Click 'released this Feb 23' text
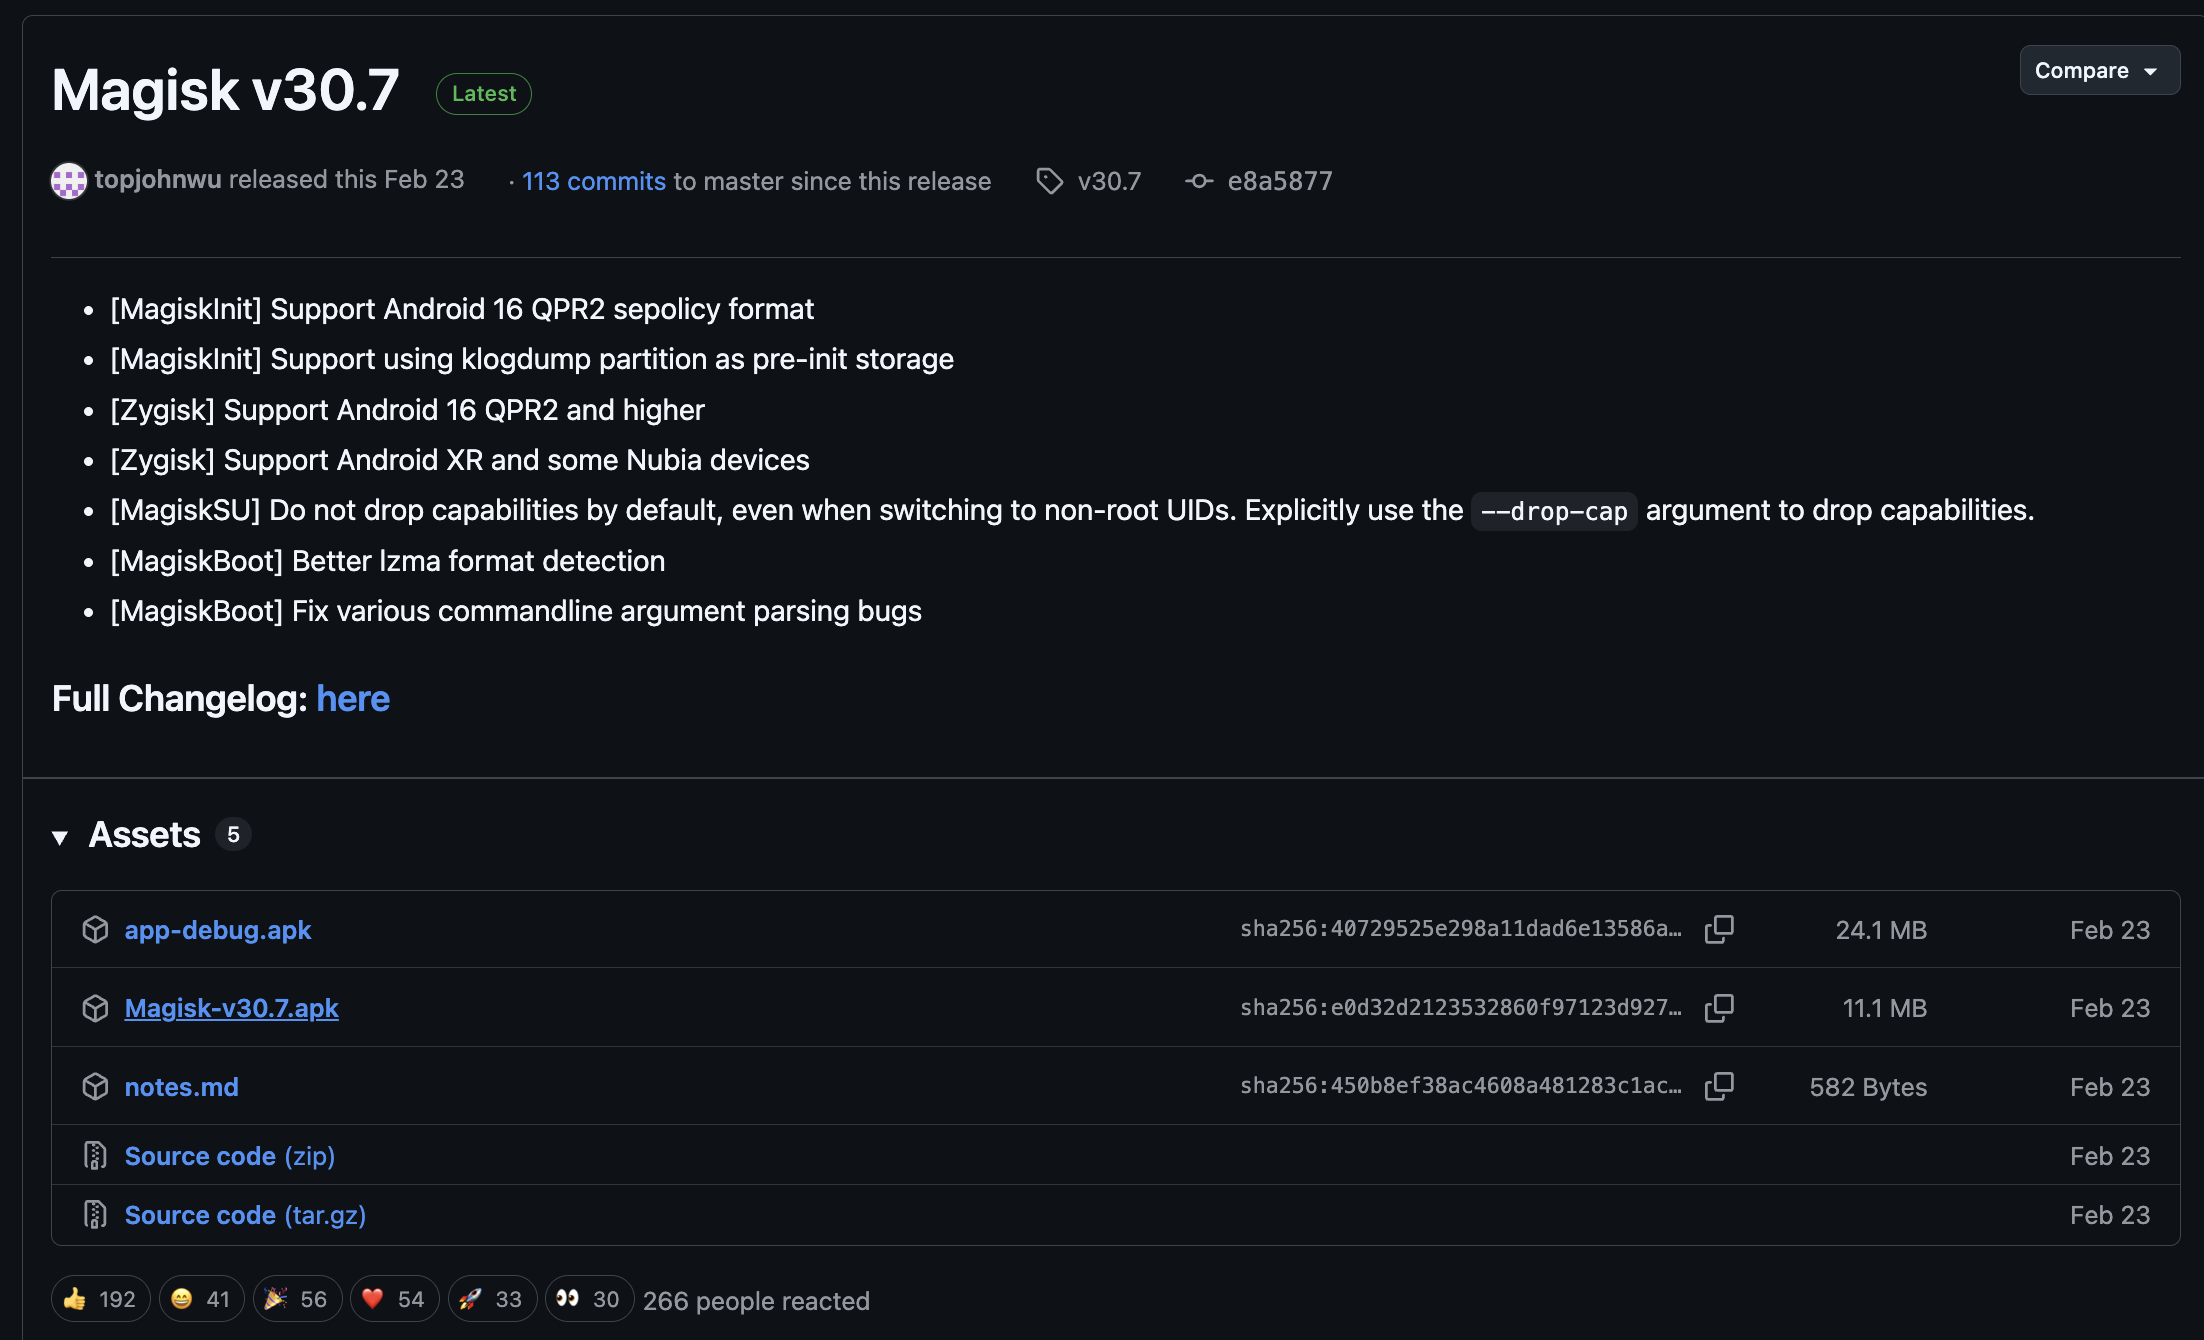 coord(347,179)
